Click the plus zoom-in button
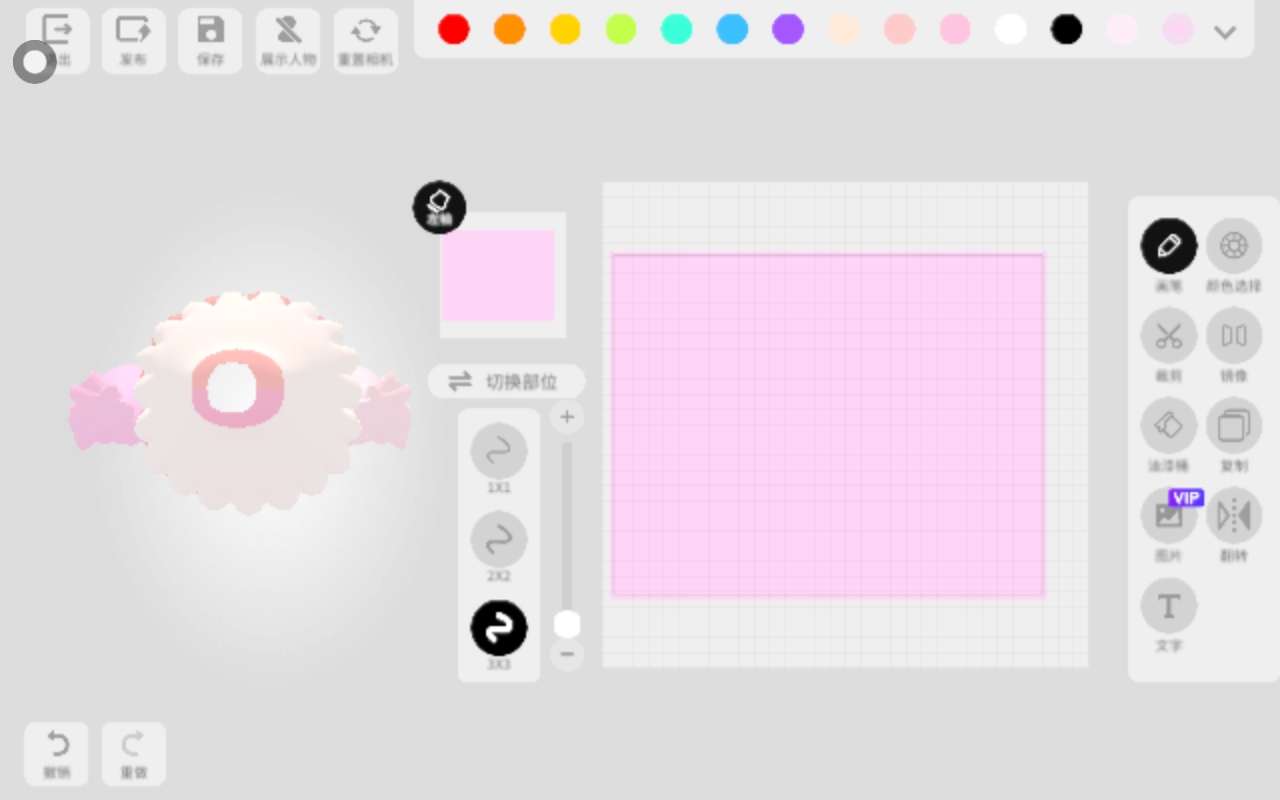Screen dimensions: 1280x800 pyautogui.click(x=567, y=417)
